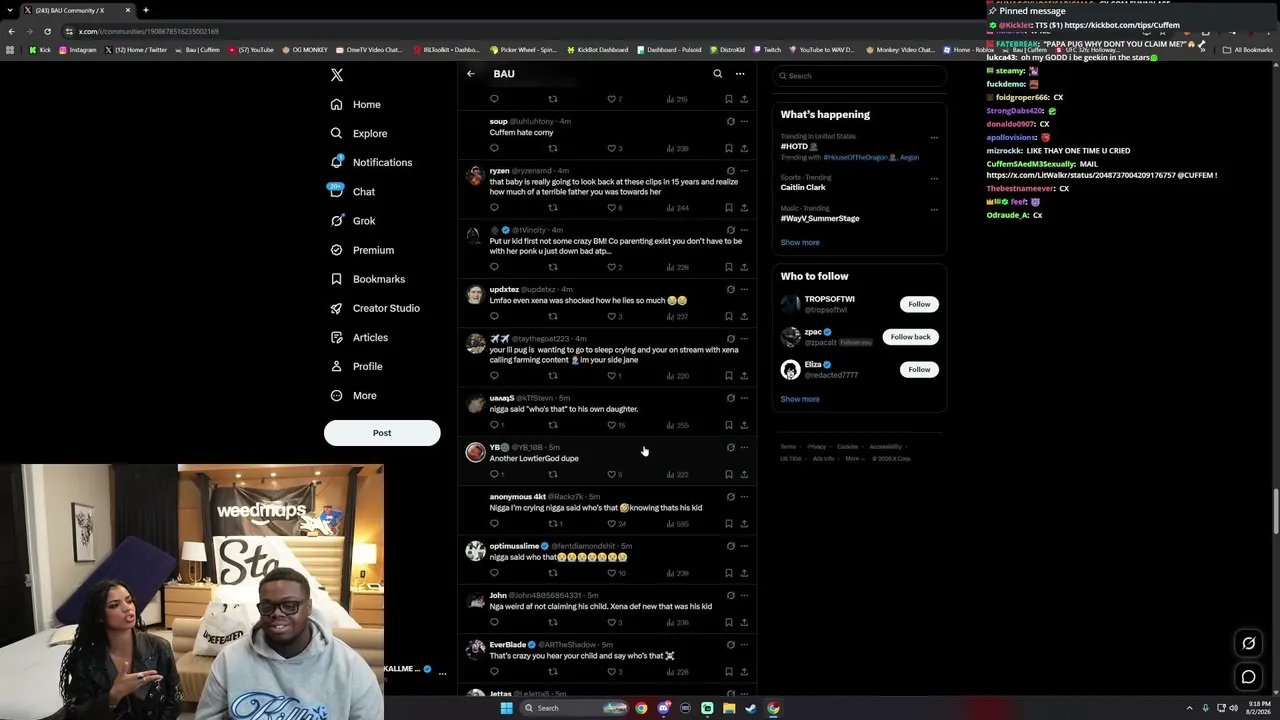Open Bookmarks in the sidebar

pos(367,279)
